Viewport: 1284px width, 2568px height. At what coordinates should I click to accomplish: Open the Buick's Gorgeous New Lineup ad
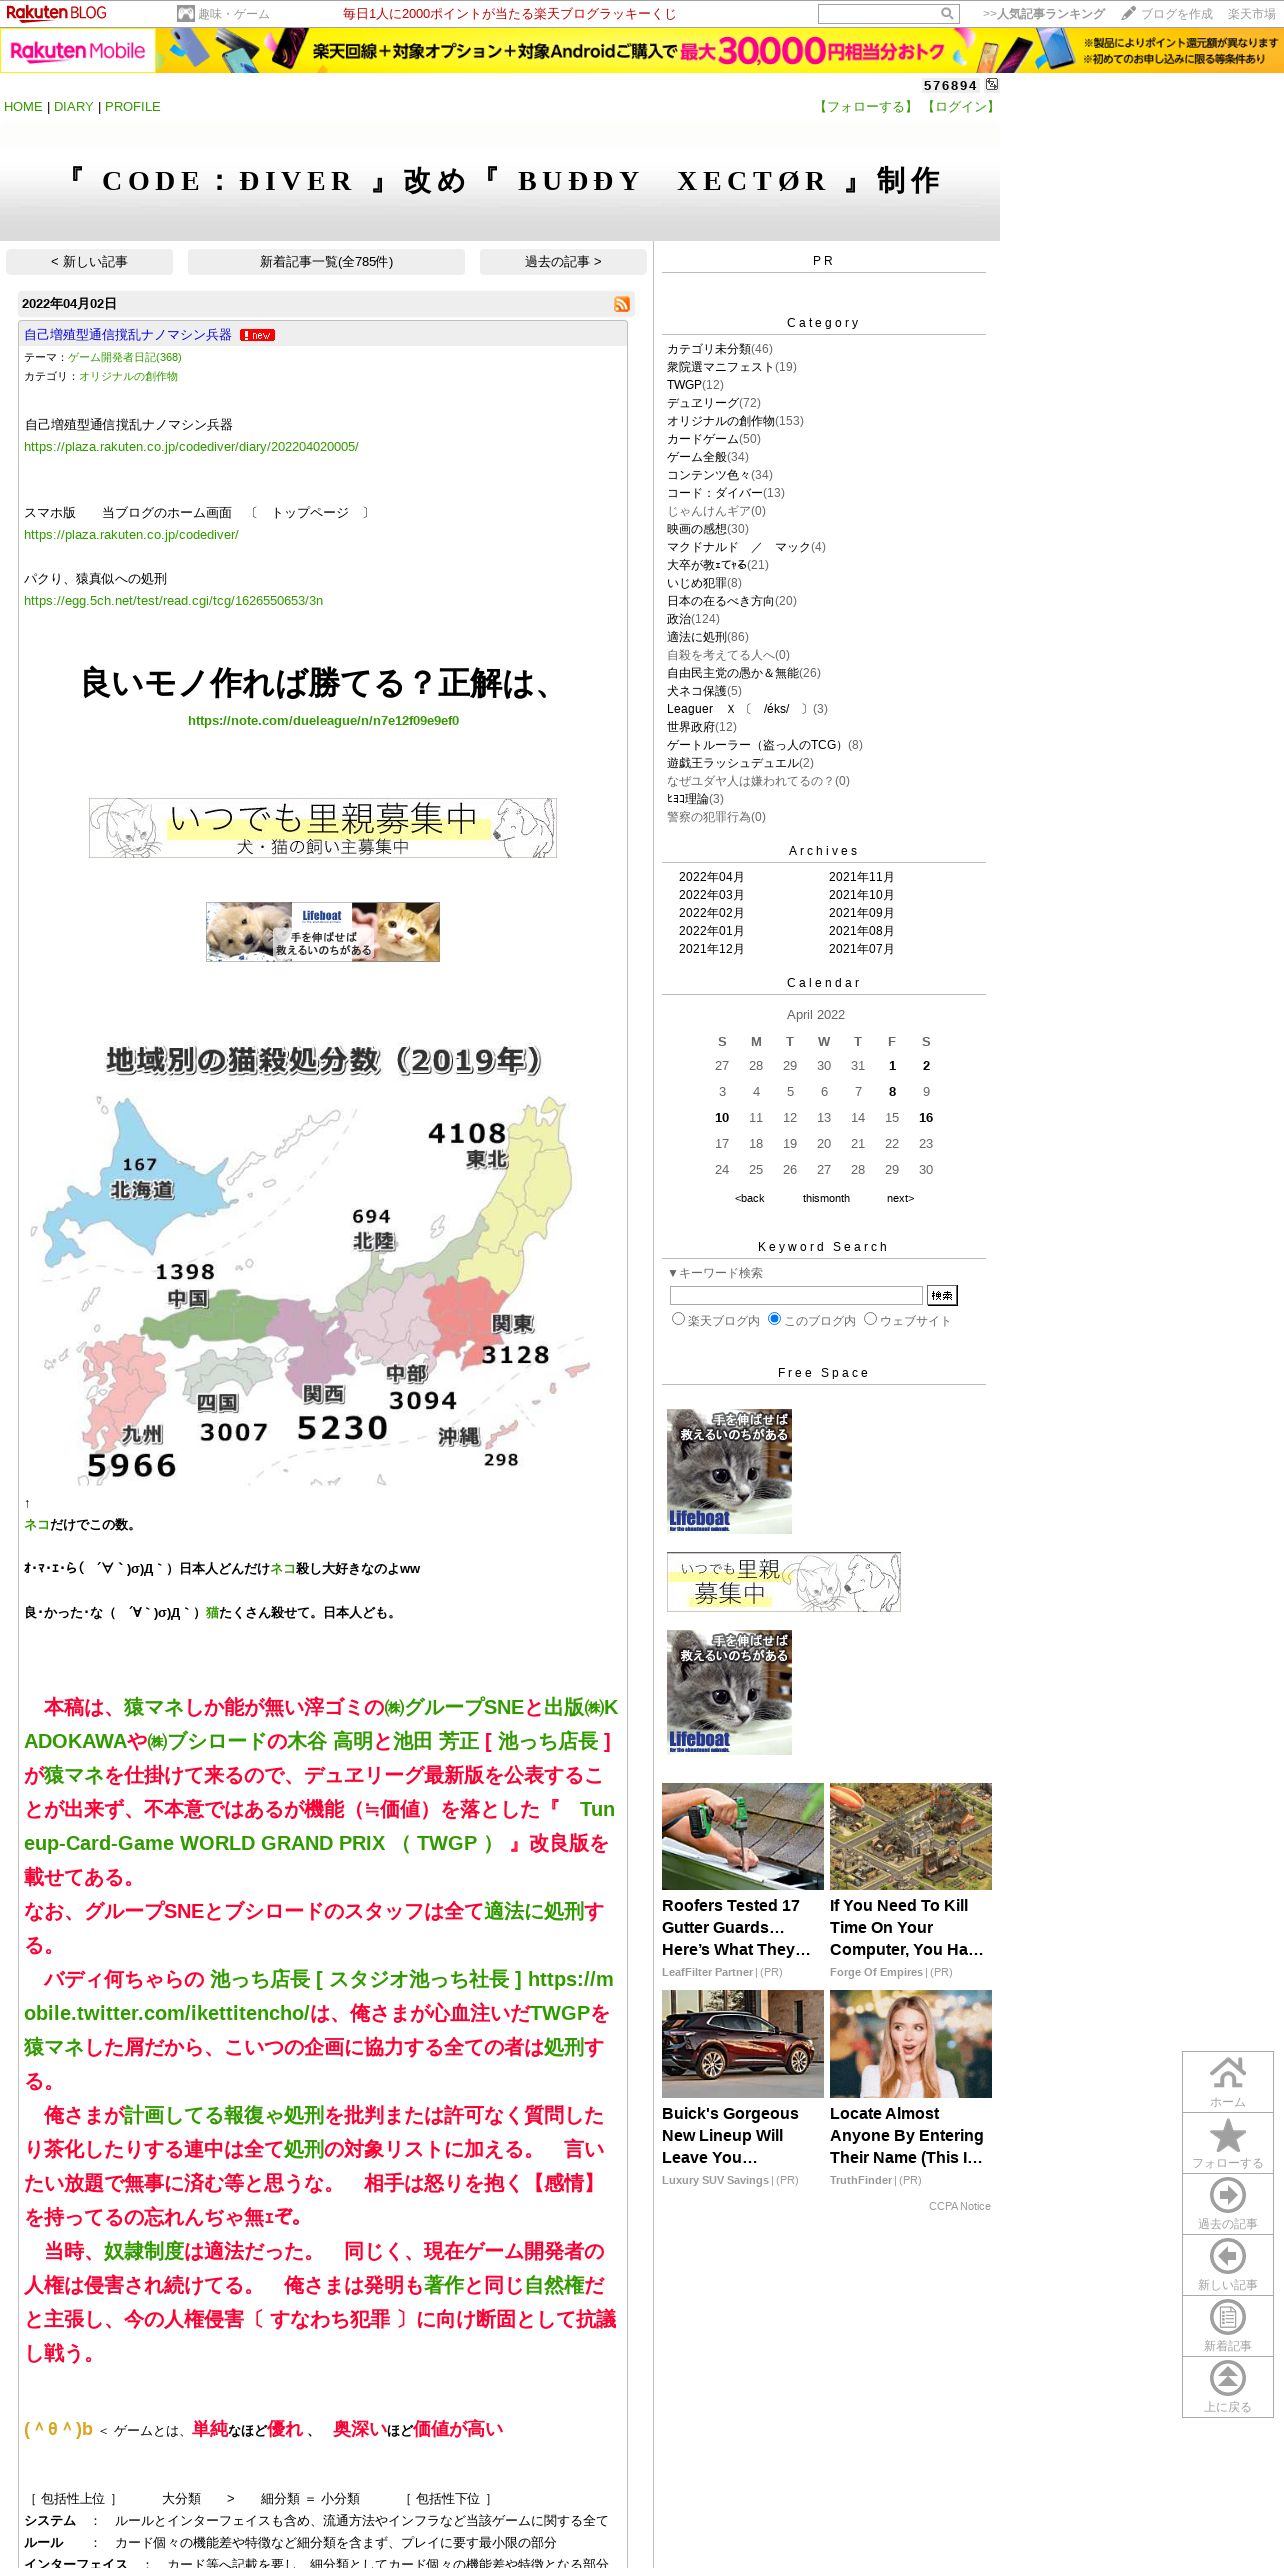point(742,2088)
